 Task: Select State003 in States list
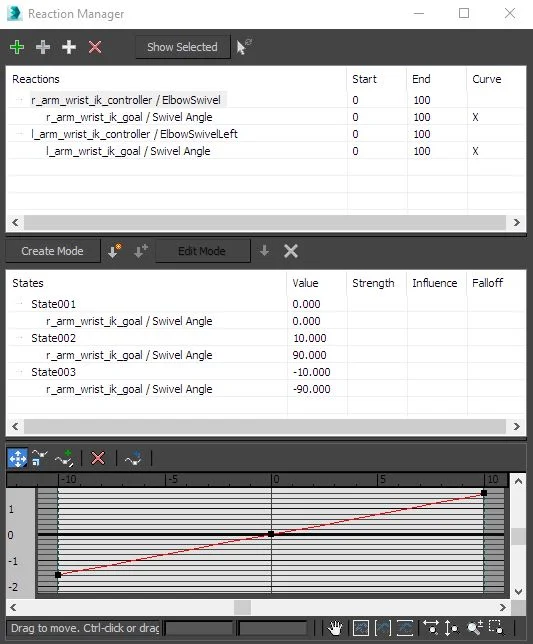[53, 372]
